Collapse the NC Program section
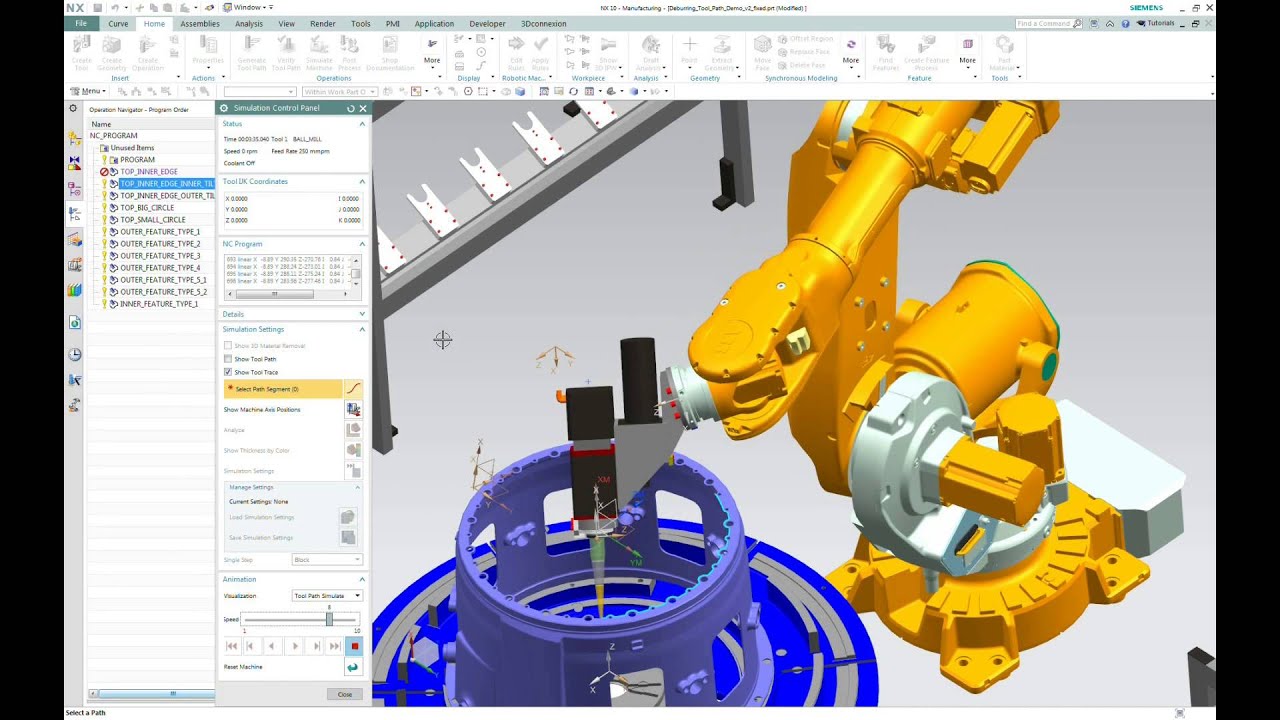The height and width of the screenshot is (720, 1280). 362,244
